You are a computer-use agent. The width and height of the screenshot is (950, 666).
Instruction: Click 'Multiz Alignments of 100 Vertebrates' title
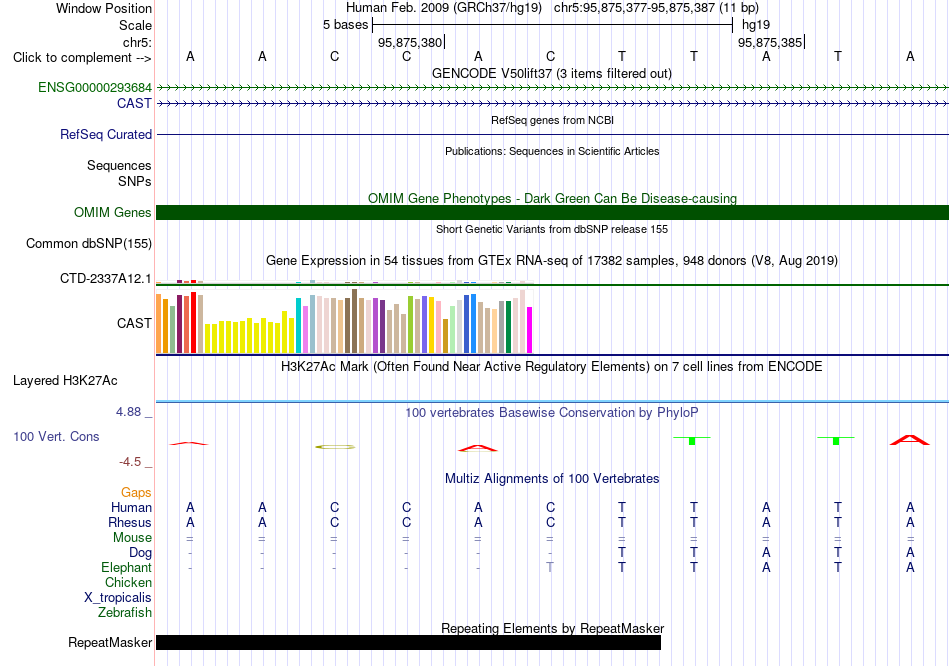click(552, 479)
